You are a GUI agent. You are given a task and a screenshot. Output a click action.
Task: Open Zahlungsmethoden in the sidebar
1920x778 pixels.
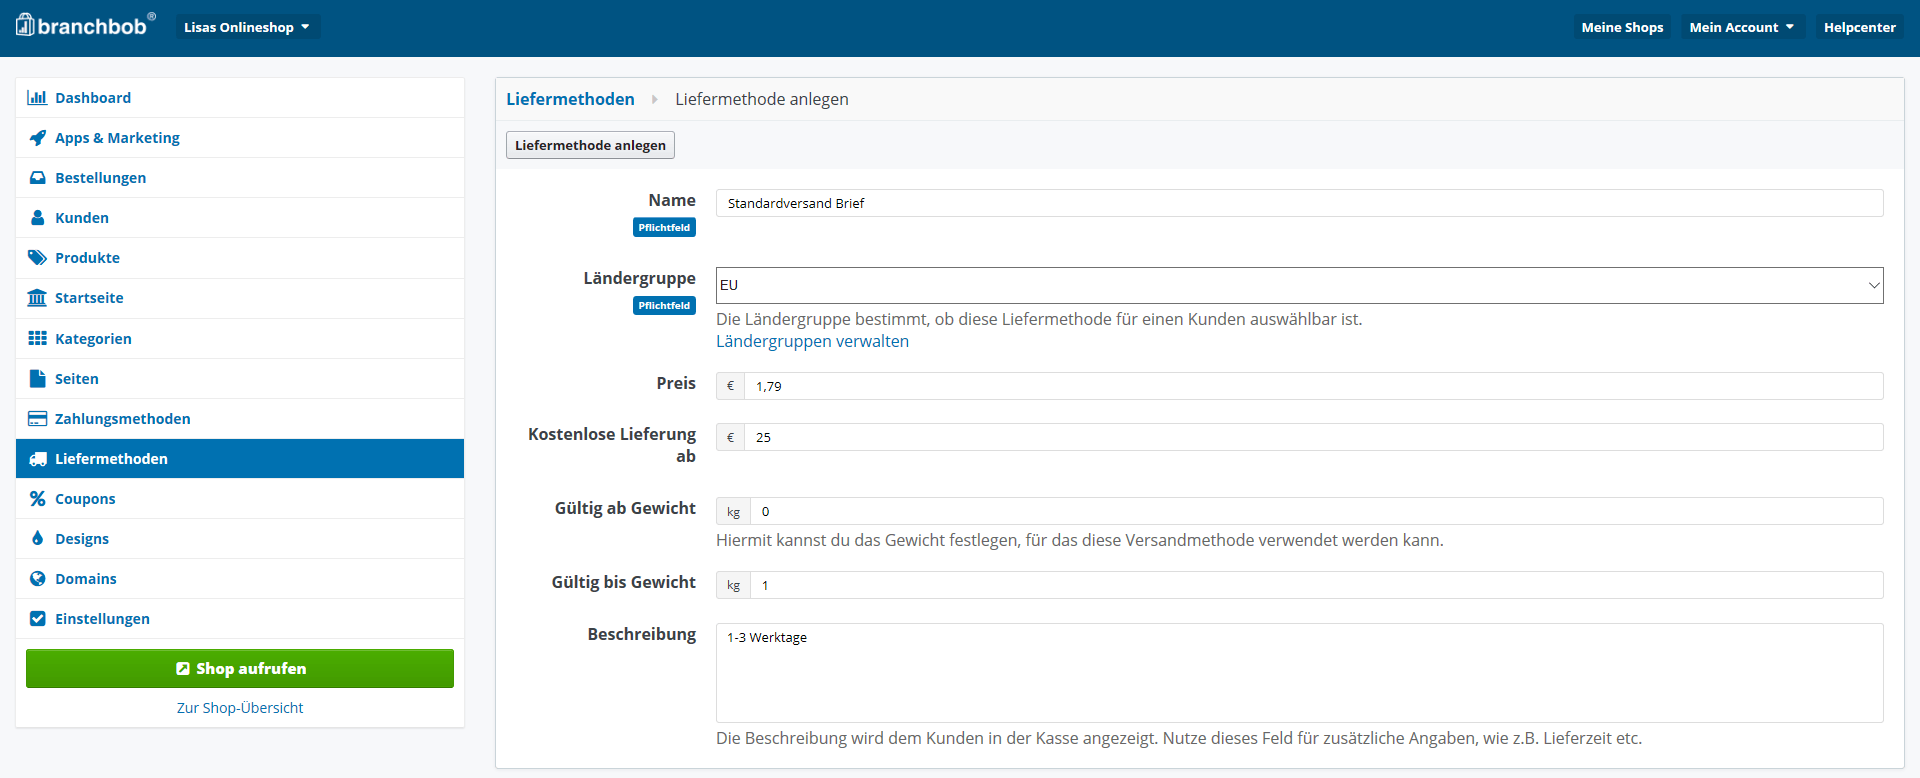tap(240, 419)
